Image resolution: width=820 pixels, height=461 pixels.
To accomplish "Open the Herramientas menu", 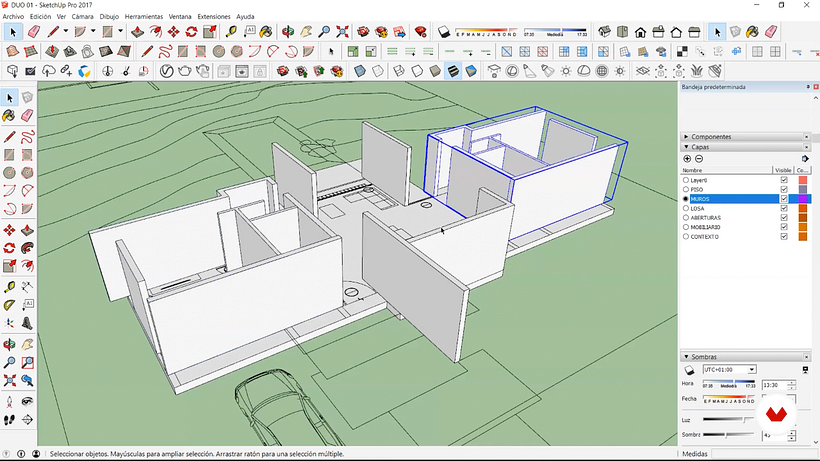I will coord(144,17).
